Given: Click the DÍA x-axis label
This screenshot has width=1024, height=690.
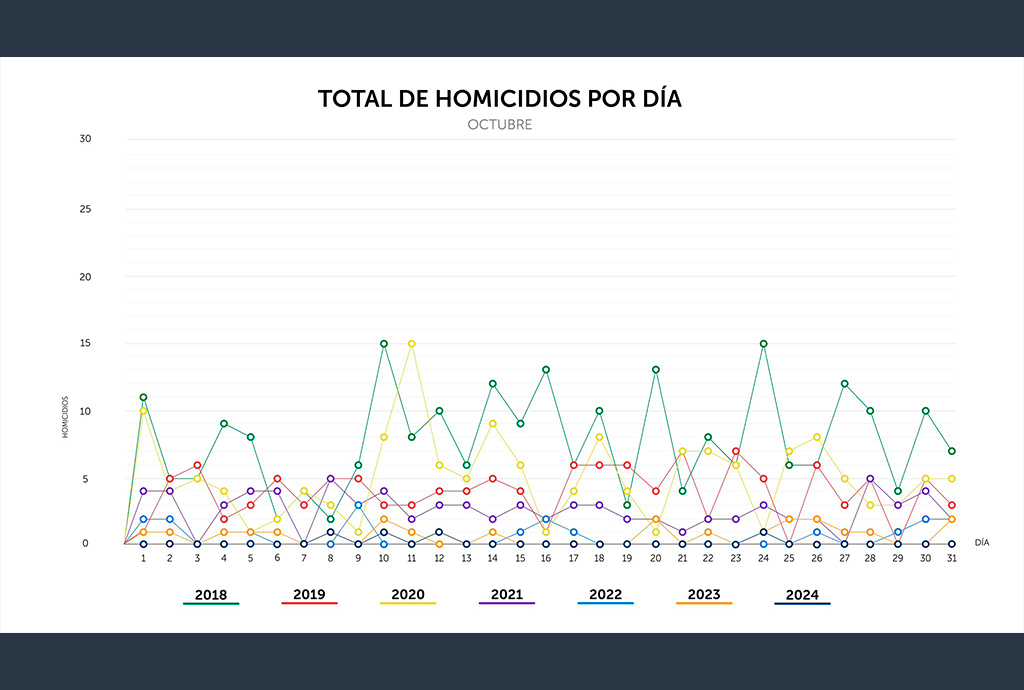Looking at the screenshot, I should (x=982, y=541).
